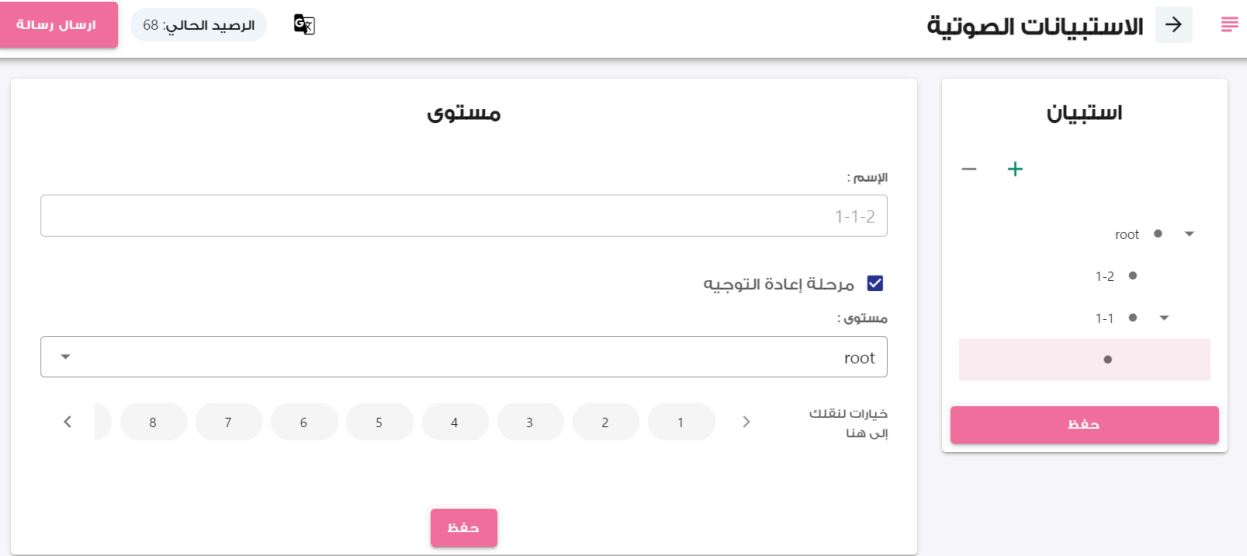Click حفظ button below level form
The height and width of the screenshot is (556, 1247).
point(464,528)
